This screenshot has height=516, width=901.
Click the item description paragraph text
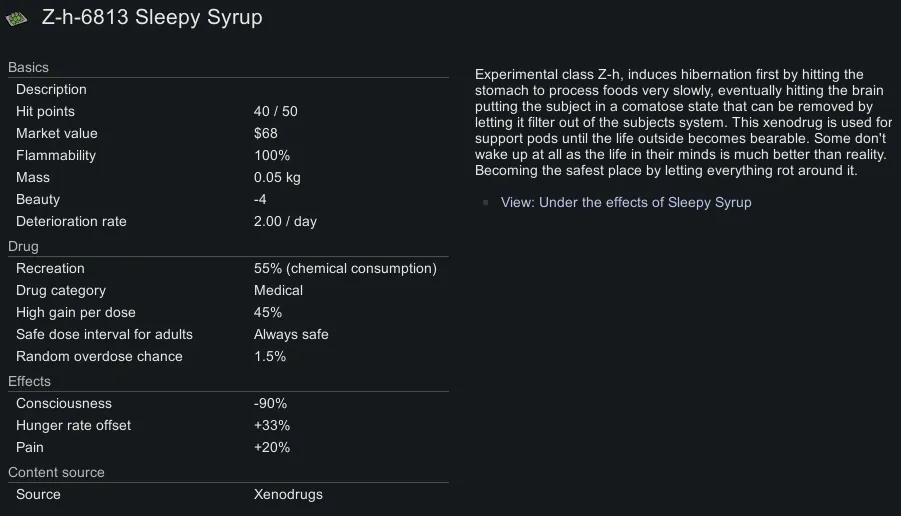tap(682, 122)
